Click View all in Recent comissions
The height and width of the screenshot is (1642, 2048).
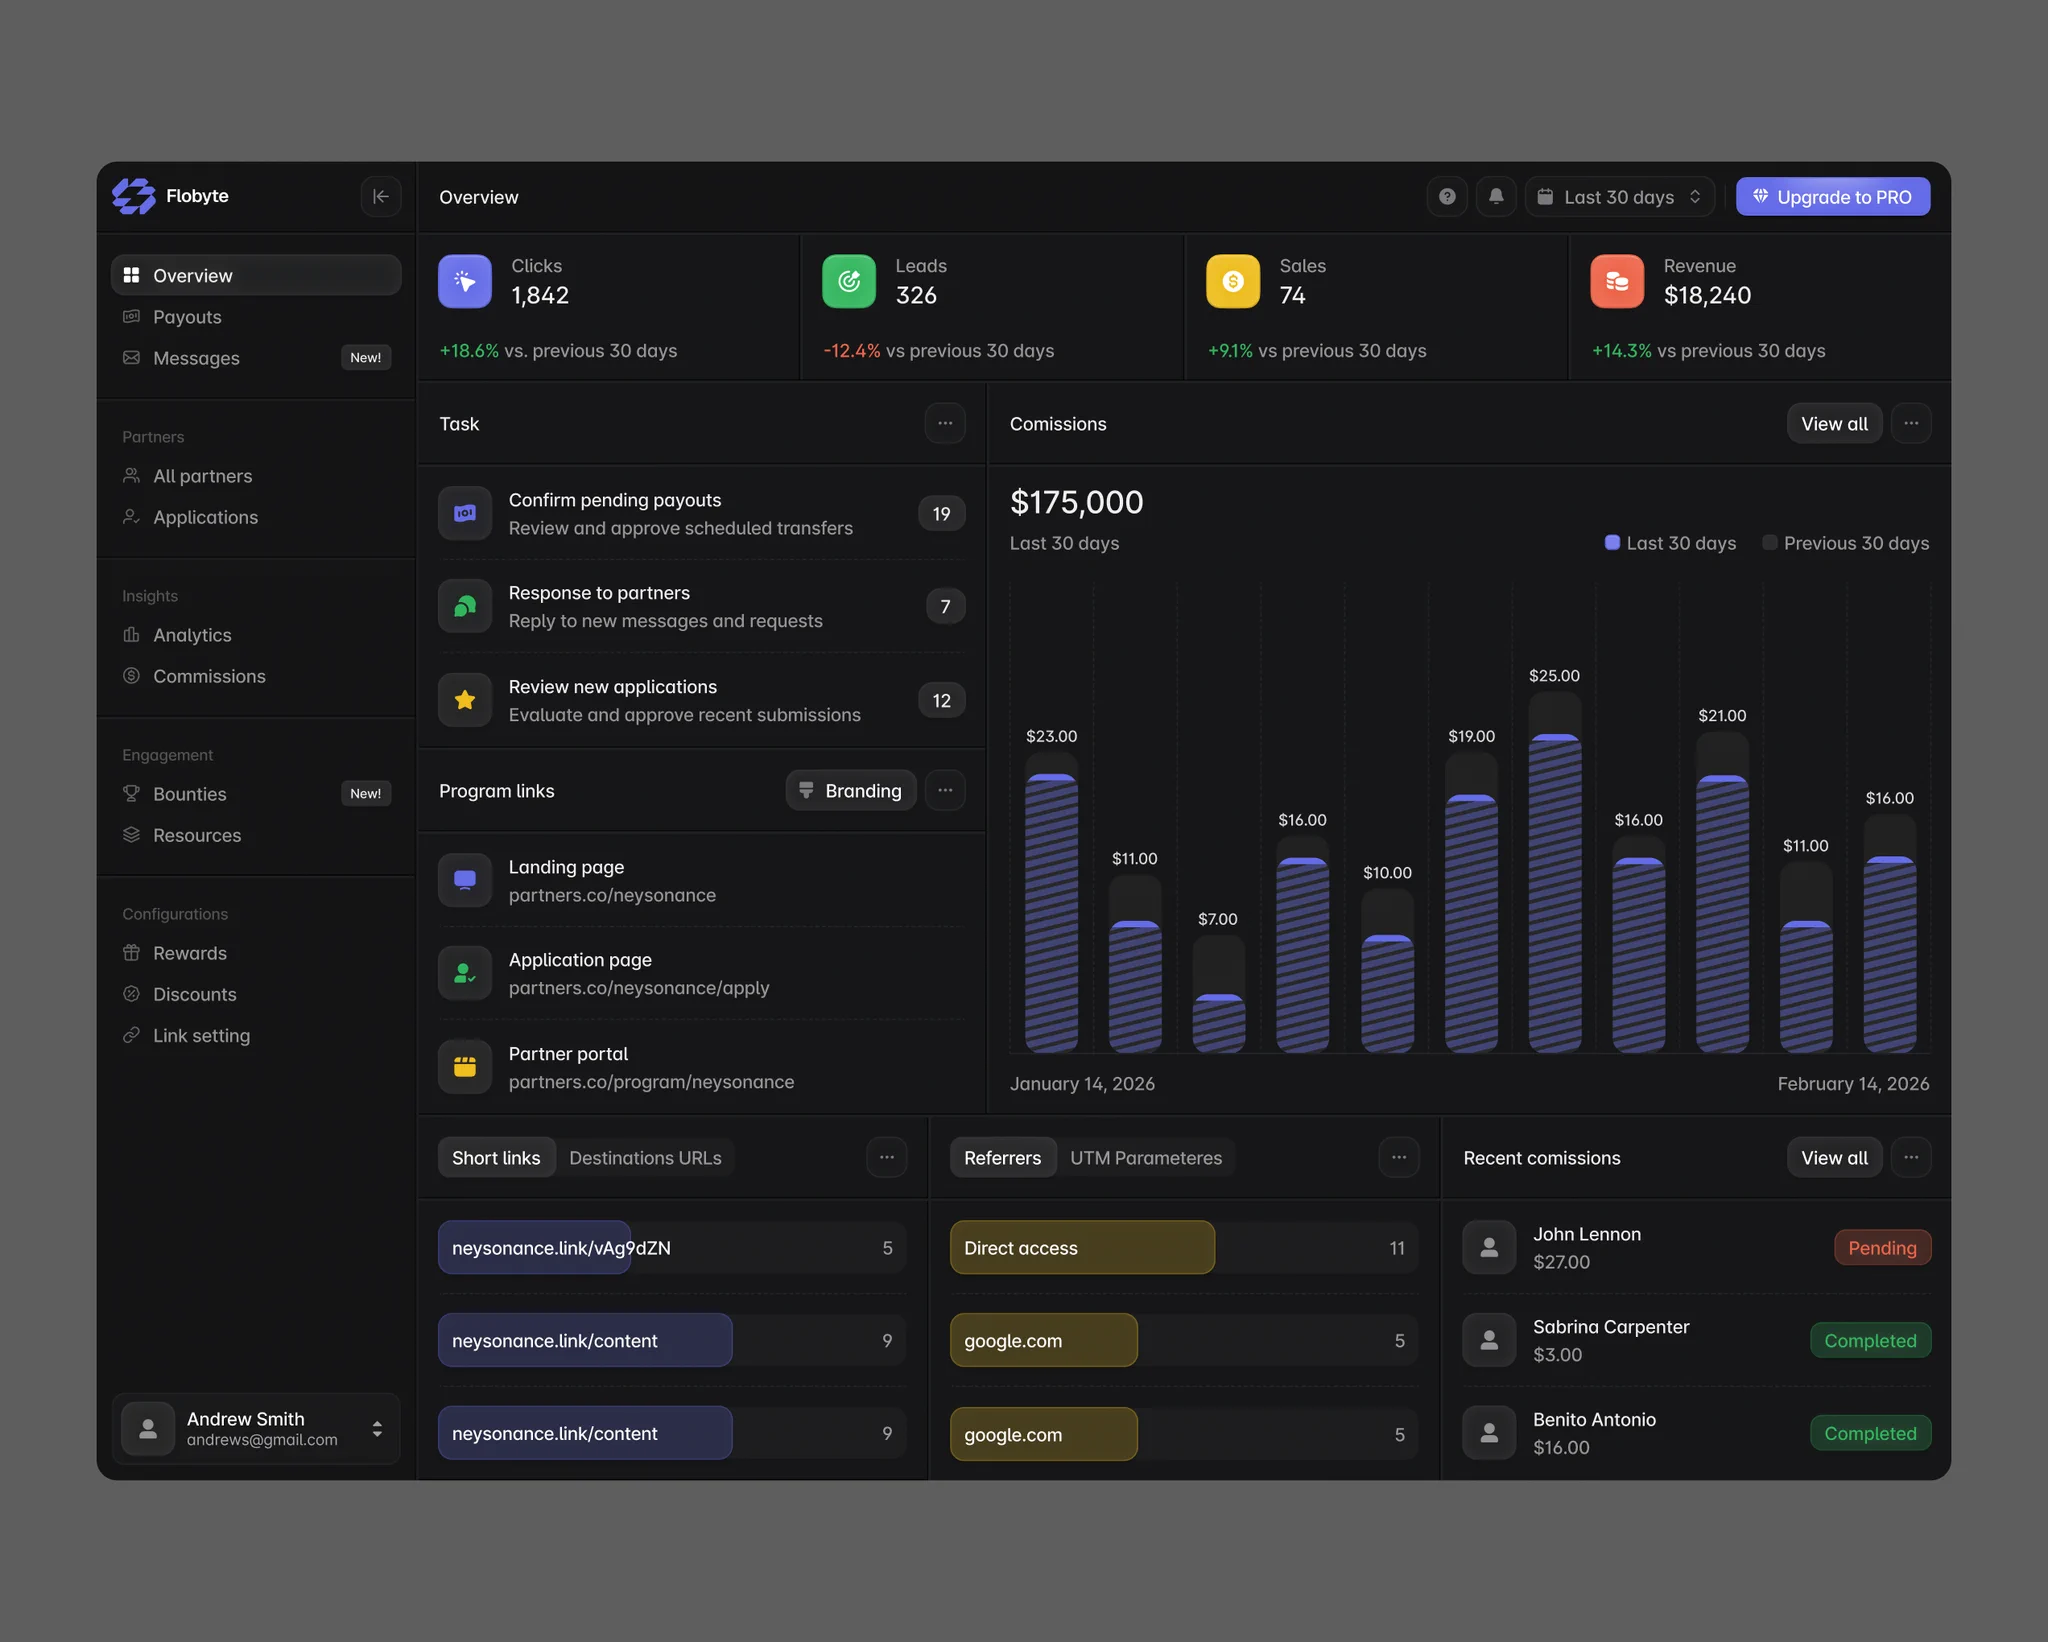[x=1834, y=1157]
